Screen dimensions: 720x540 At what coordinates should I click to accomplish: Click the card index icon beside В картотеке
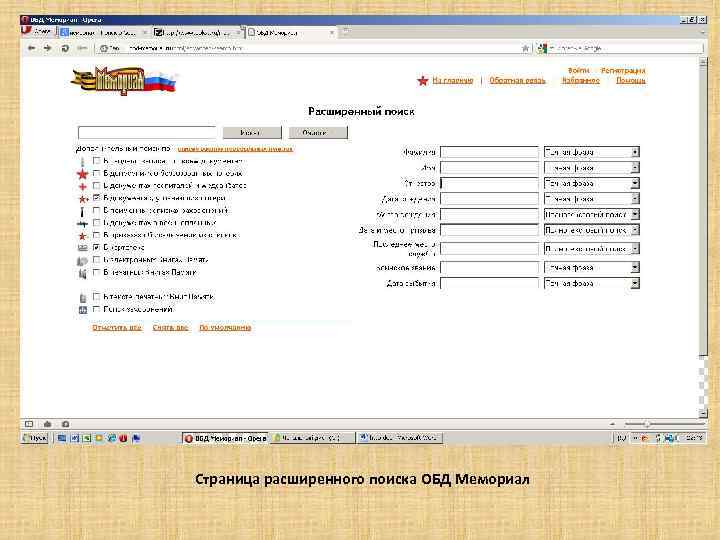click(x=82, y=248)
